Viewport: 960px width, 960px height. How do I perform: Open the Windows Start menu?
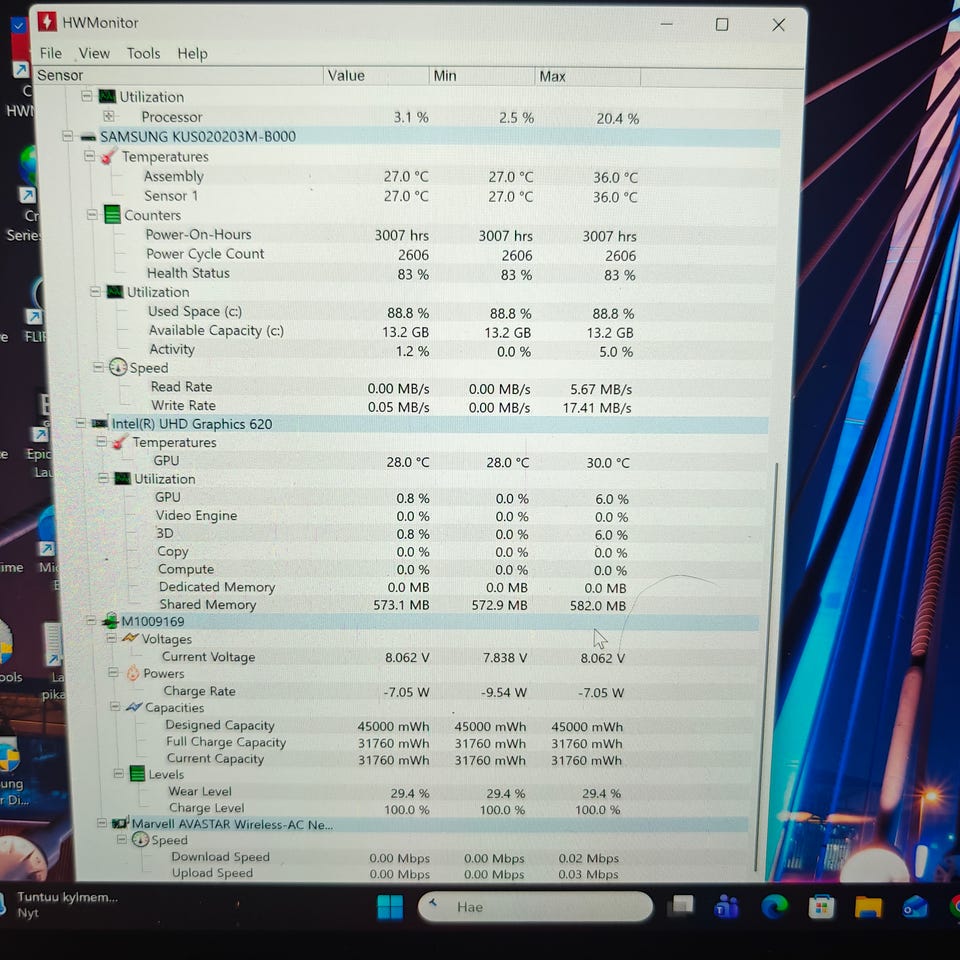tap(390, 907)
